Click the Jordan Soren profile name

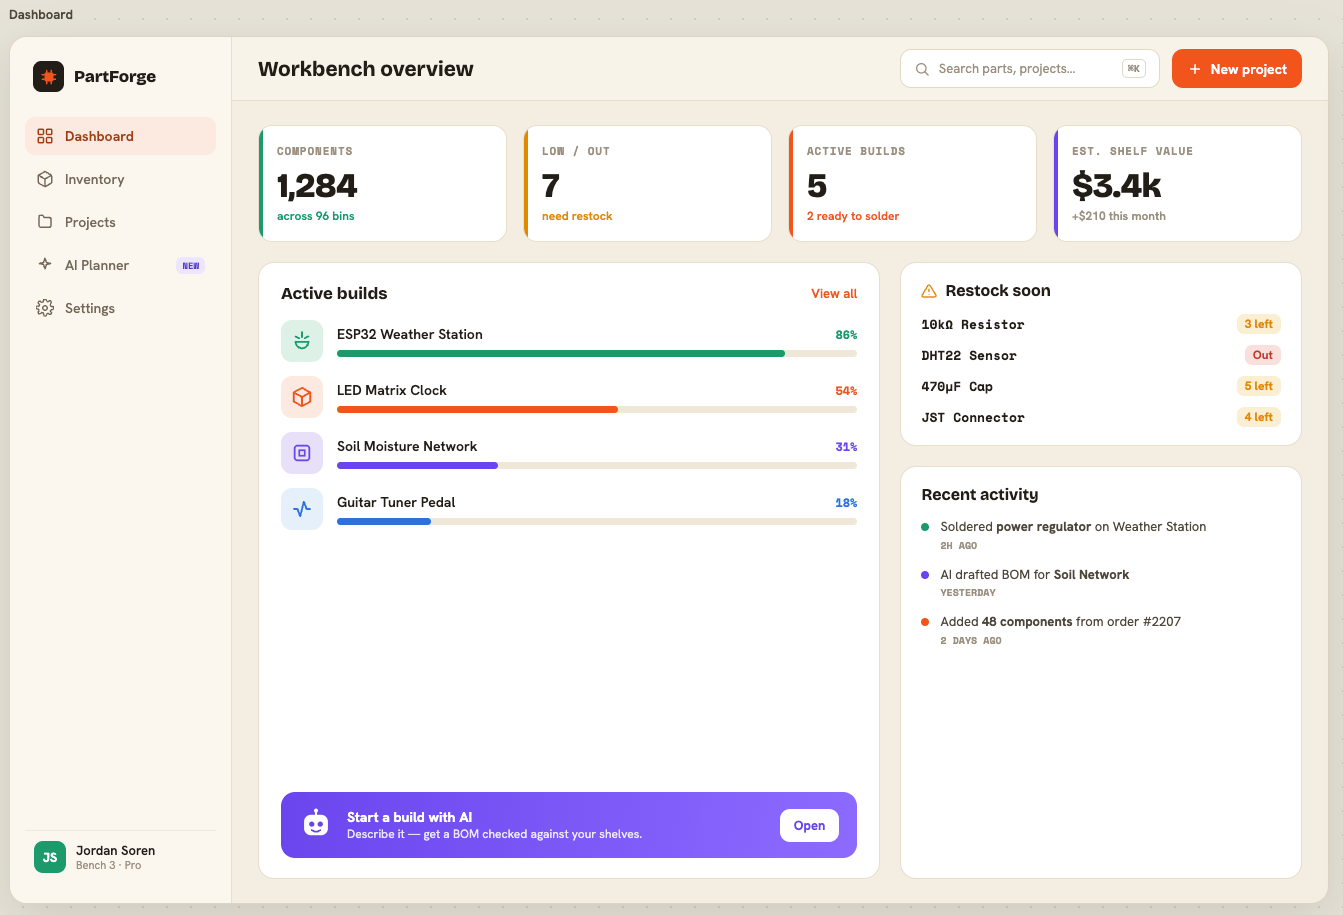pos(116,850)
